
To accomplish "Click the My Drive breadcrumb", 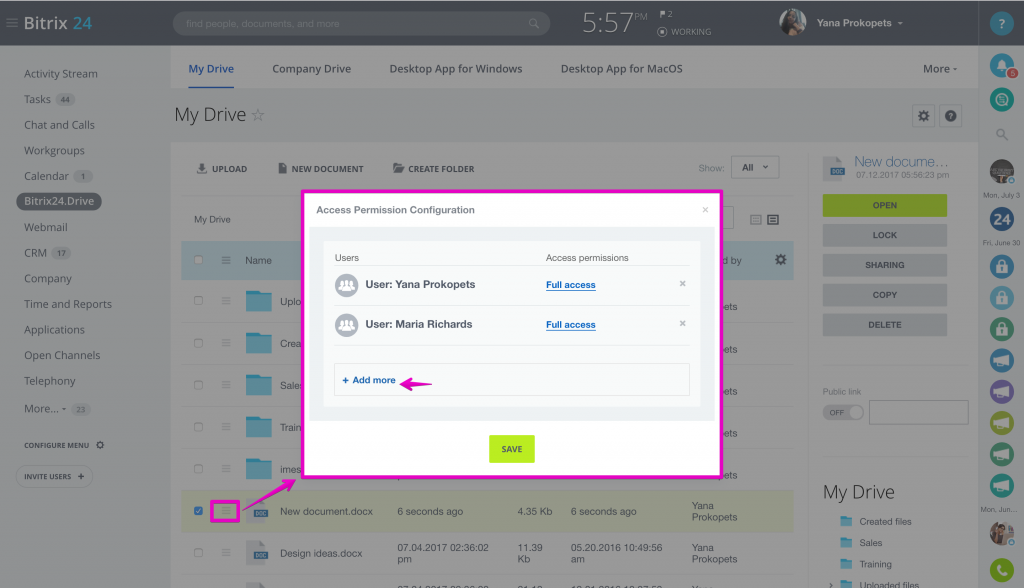I will [212, 220].
